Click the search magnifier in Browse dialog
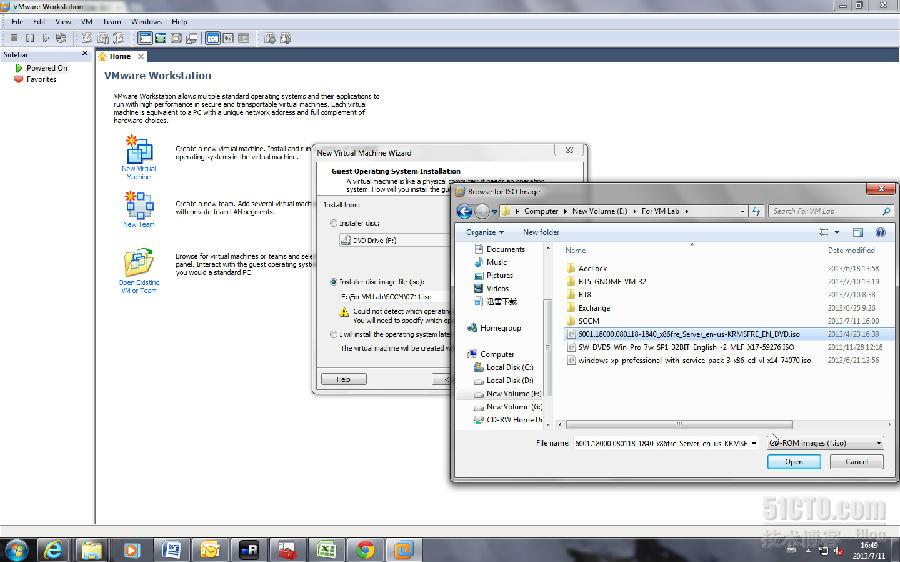Viewport: 900px width, 562px height. (886, 211)
